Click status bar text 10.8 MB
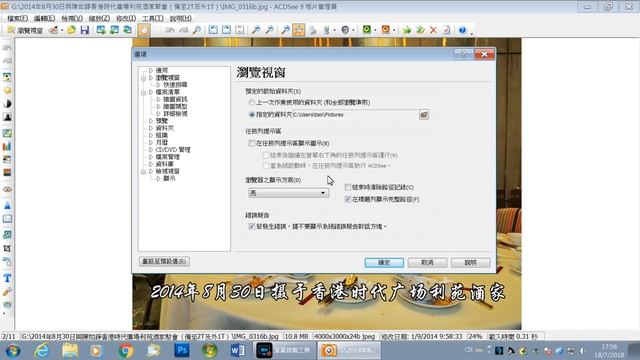The image size is (640, 360). point(296,336)
